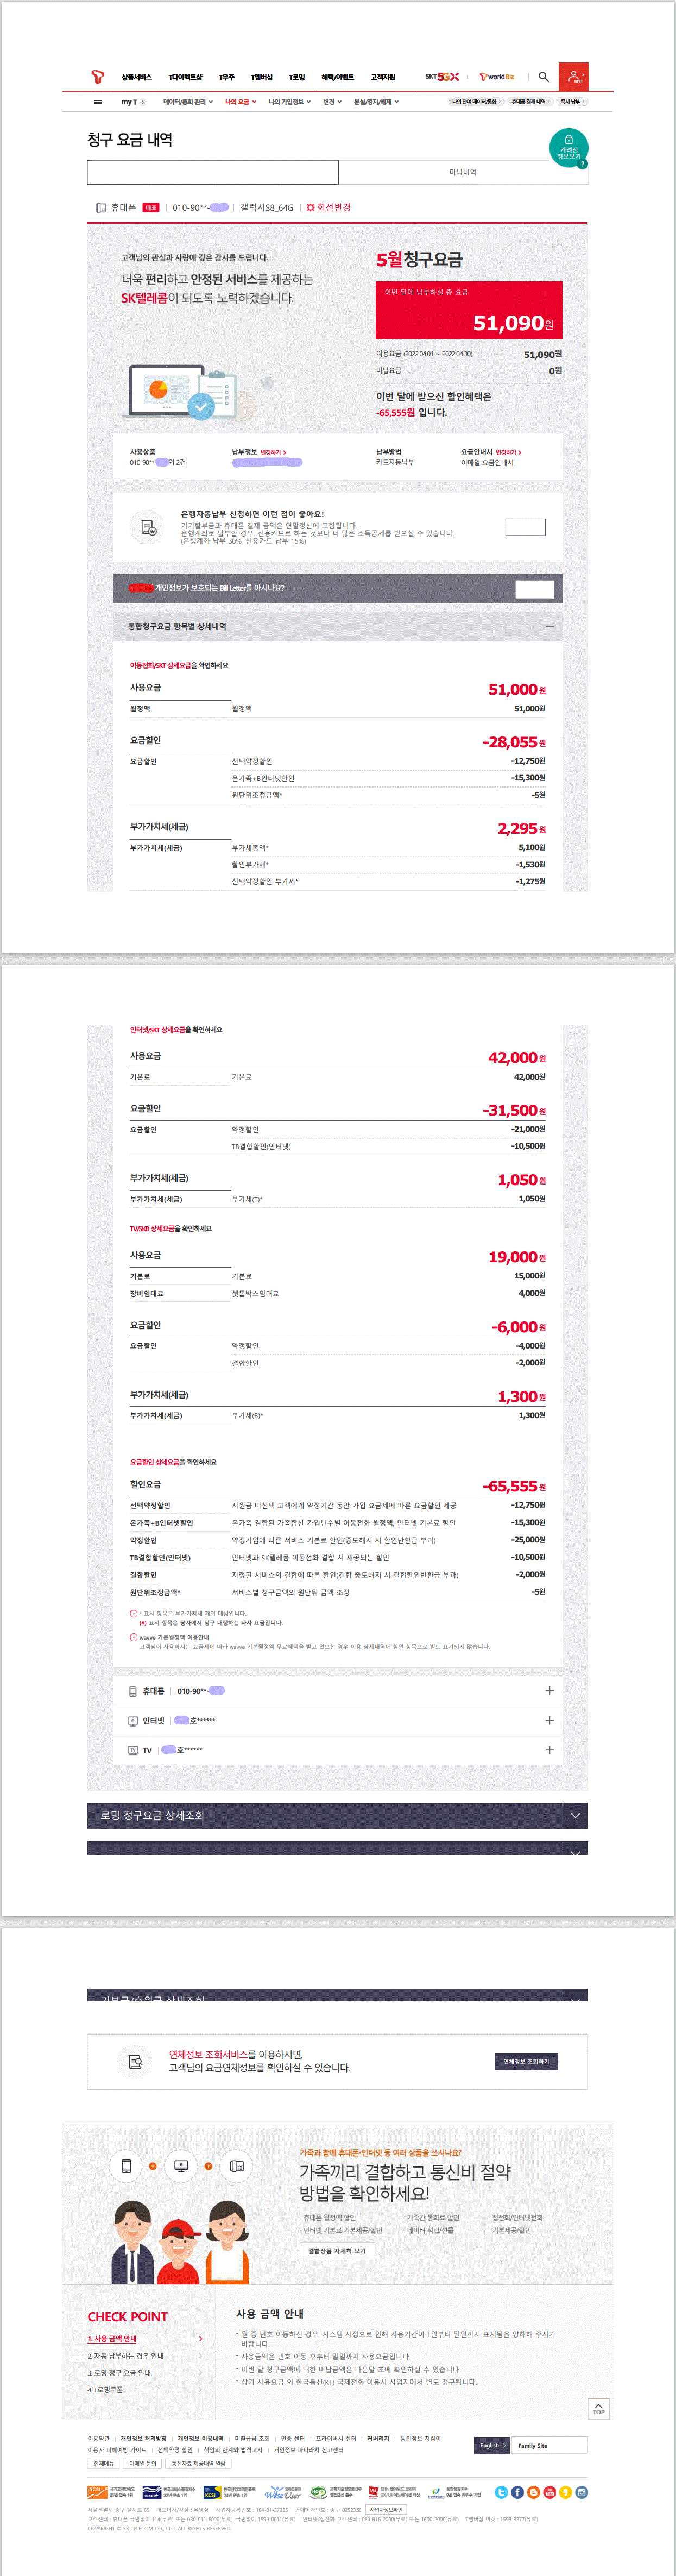676x2576 pixels.
Task: Click the 결합상품 자세히 보기 button
Action: 337,2250
